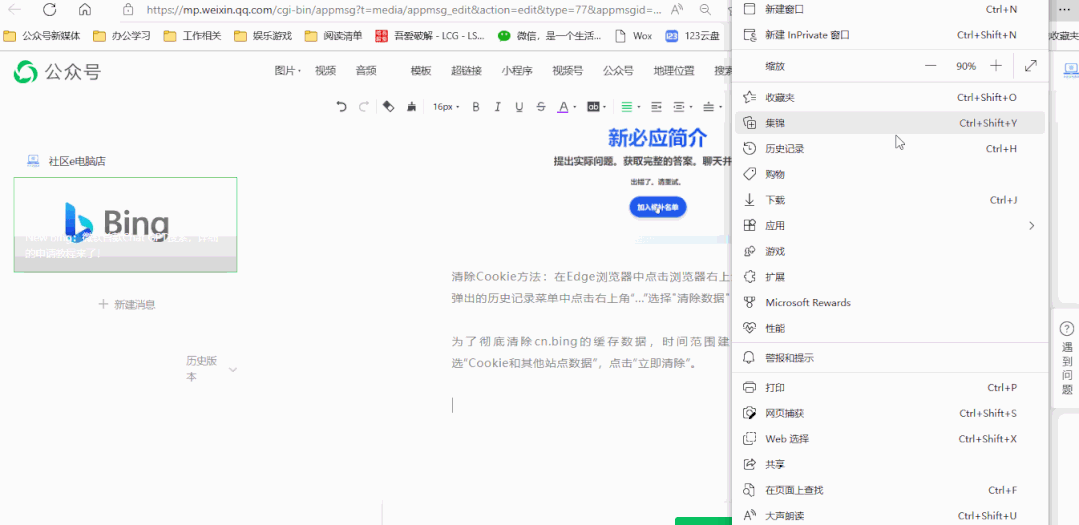Increase zoom with plus button
Viewport: 1079px width, 525px height.
(996, 66)
